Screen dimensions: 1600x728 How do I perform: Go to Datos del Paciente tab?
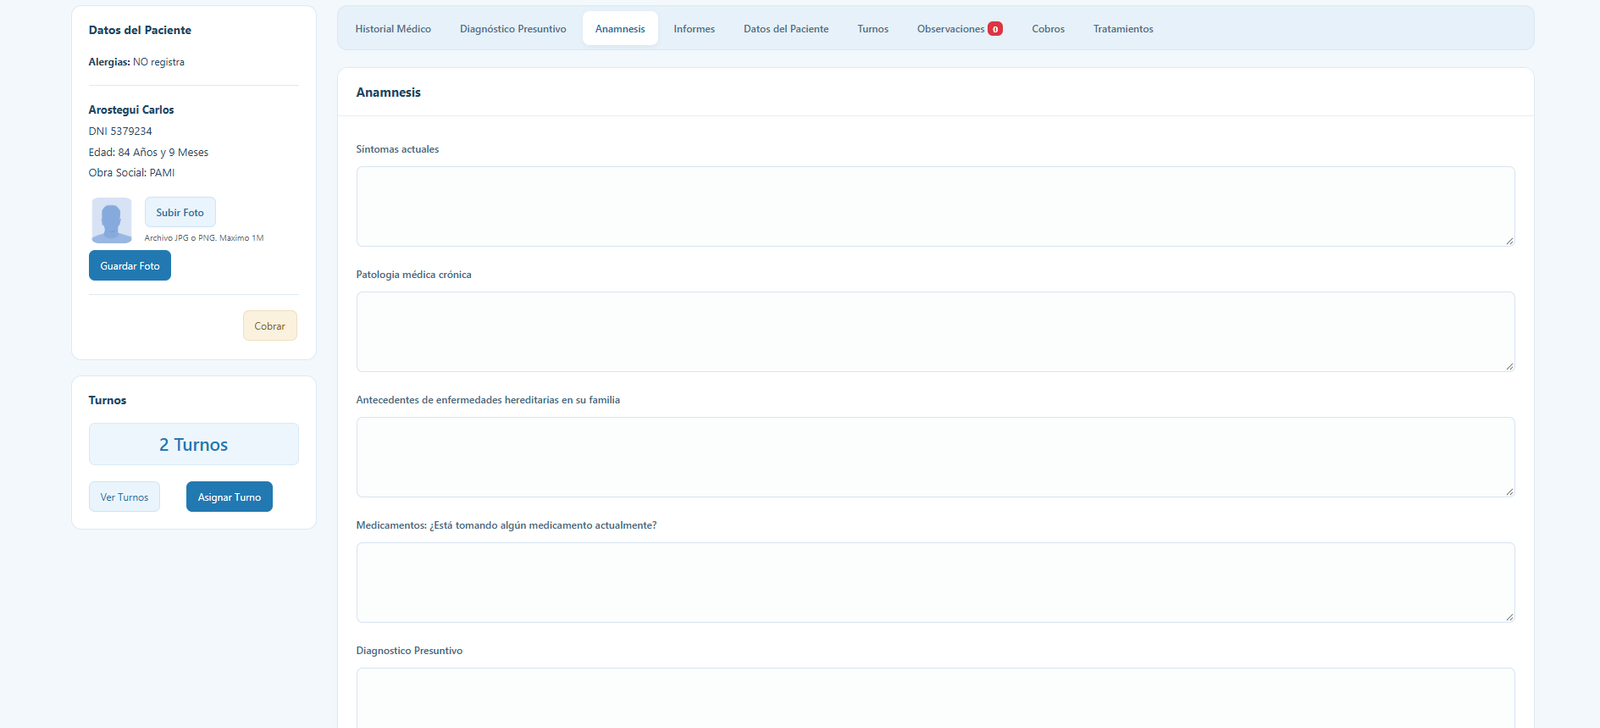click(x=786, y=29)
